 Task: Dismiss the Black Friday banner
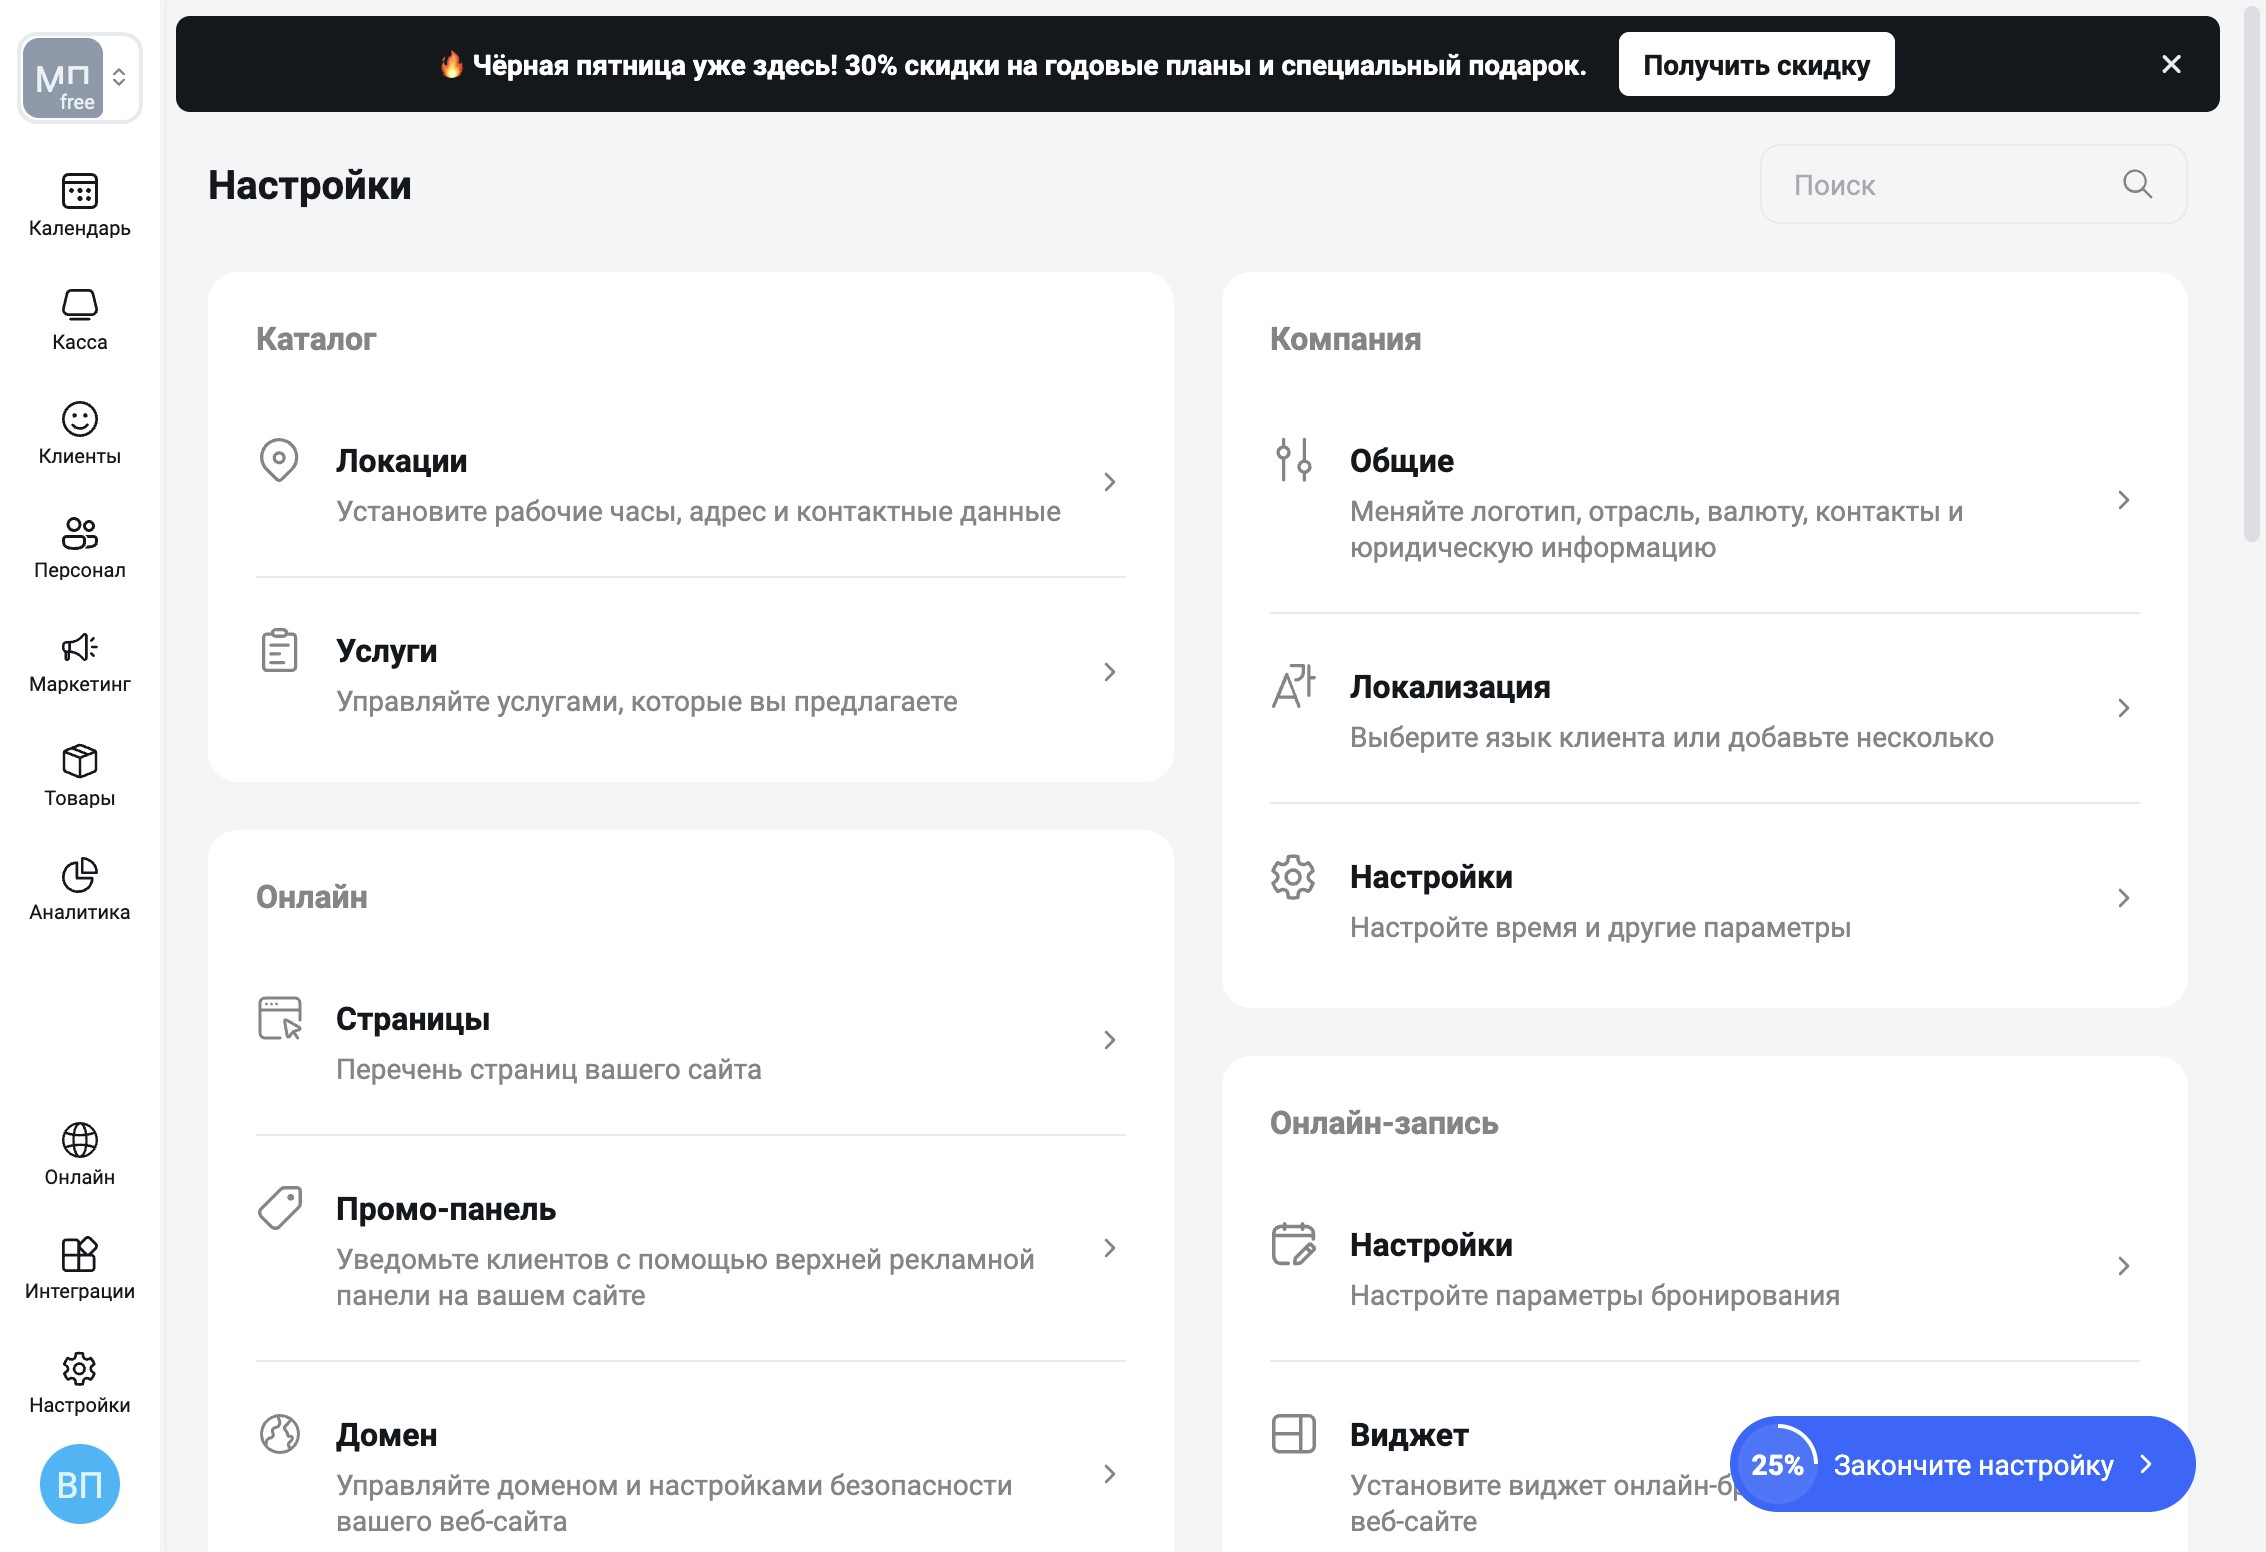[x=2171, y=65]
